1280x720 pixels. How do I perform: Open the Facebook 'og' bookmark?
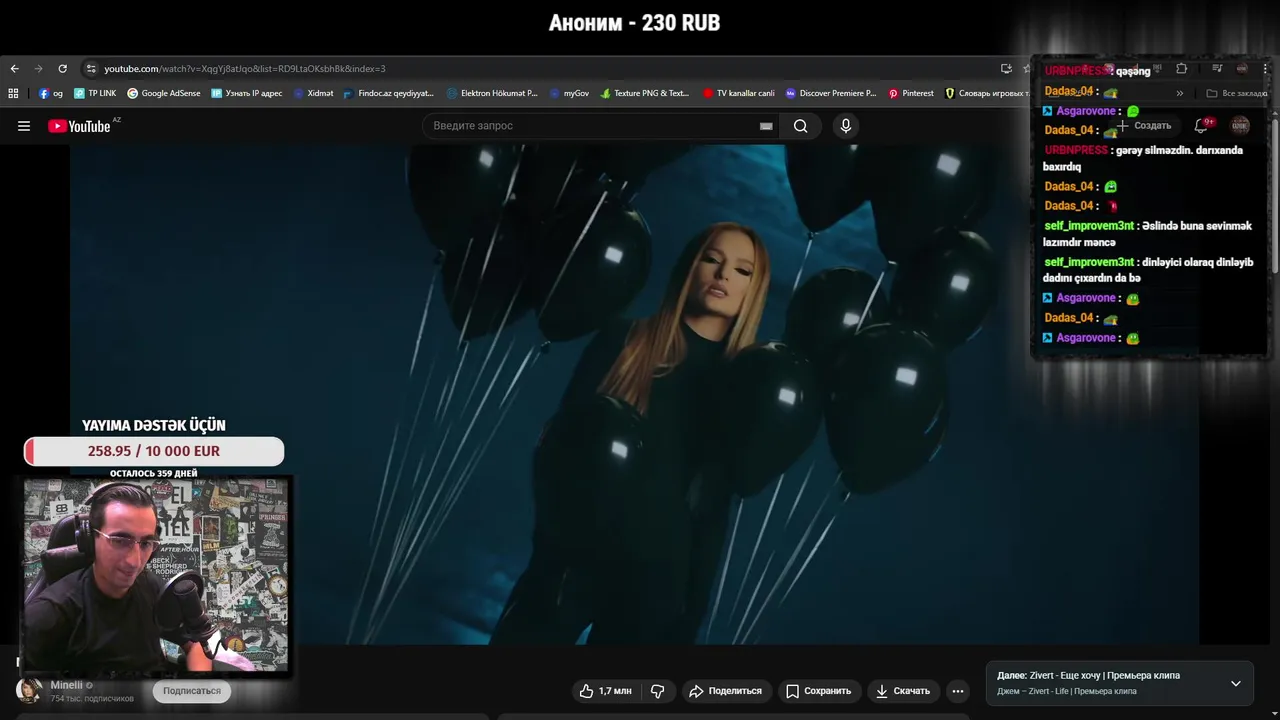click(51, 93)
